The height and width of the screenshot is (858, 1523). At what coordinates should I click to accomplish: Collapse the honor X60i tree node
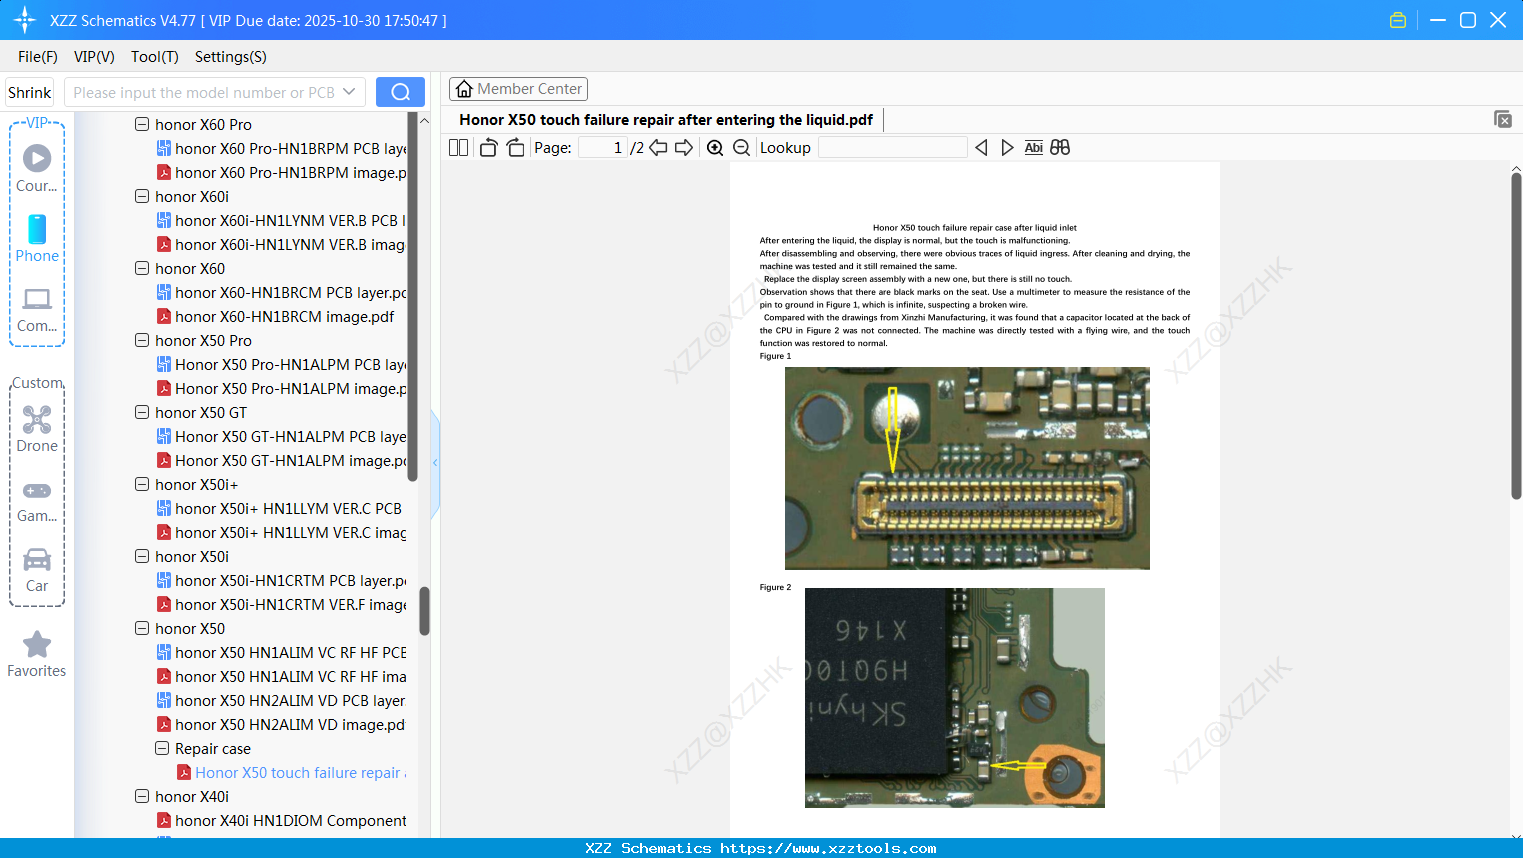142,196
